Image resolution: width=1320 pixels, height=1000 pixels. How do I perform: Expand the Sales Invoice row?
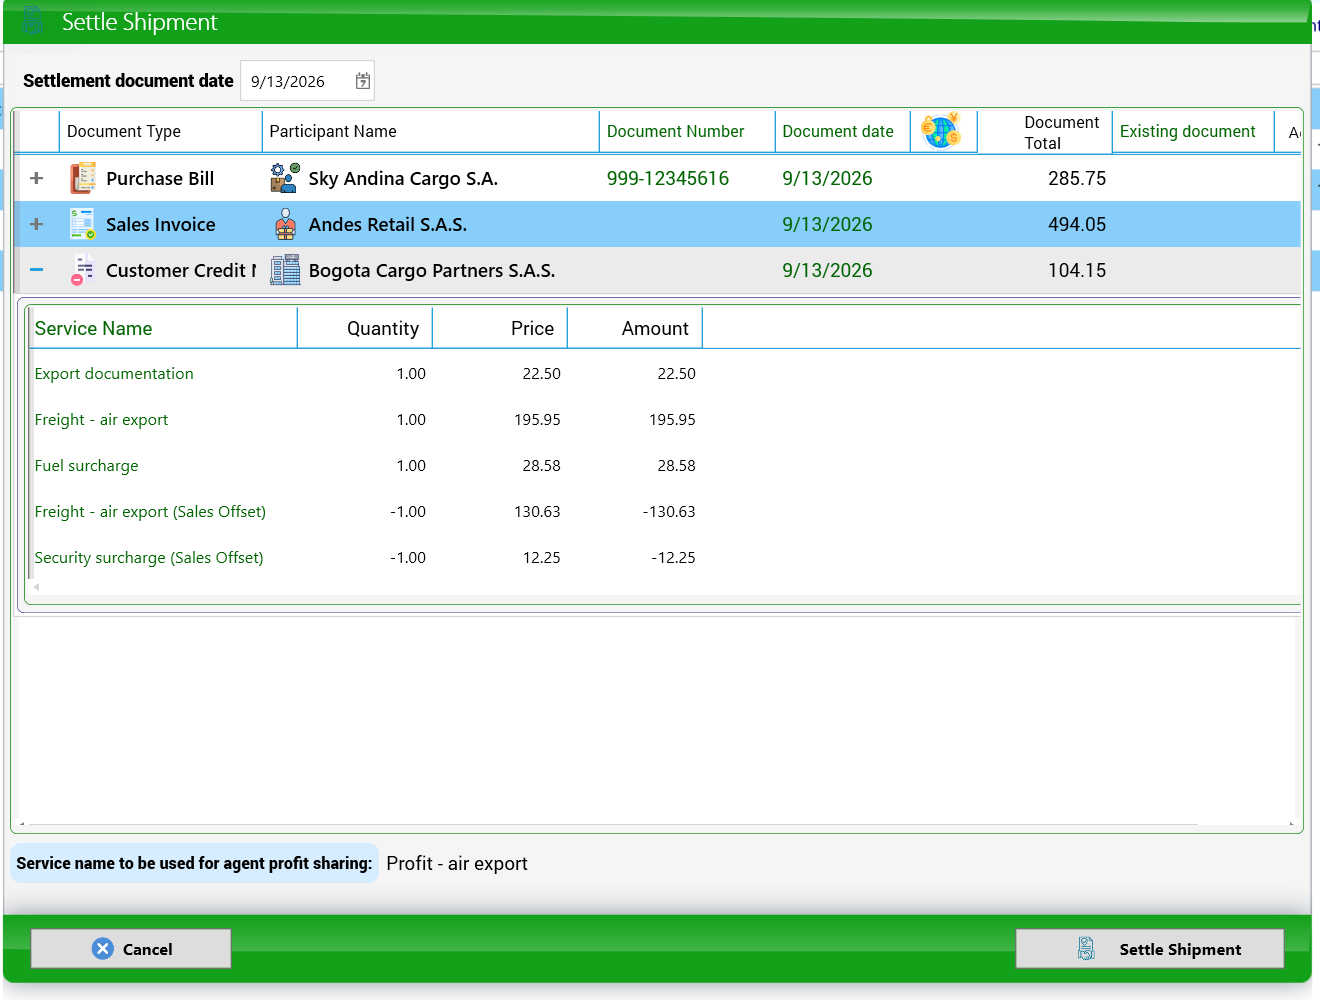coord(37,224)
